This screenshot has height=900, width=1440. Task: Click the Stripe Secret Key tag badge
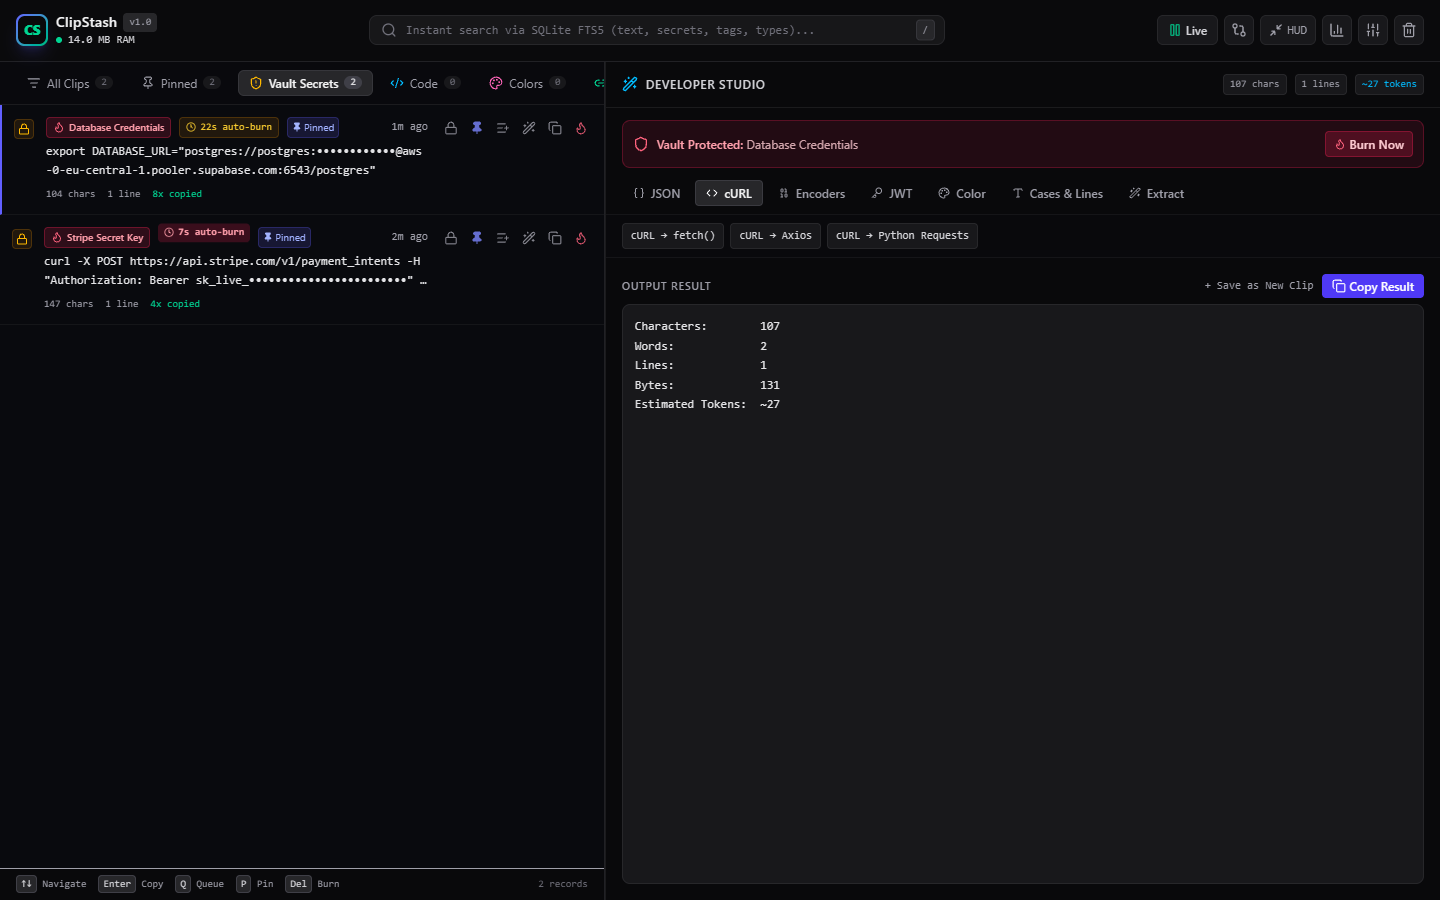(x=97, y=237)
